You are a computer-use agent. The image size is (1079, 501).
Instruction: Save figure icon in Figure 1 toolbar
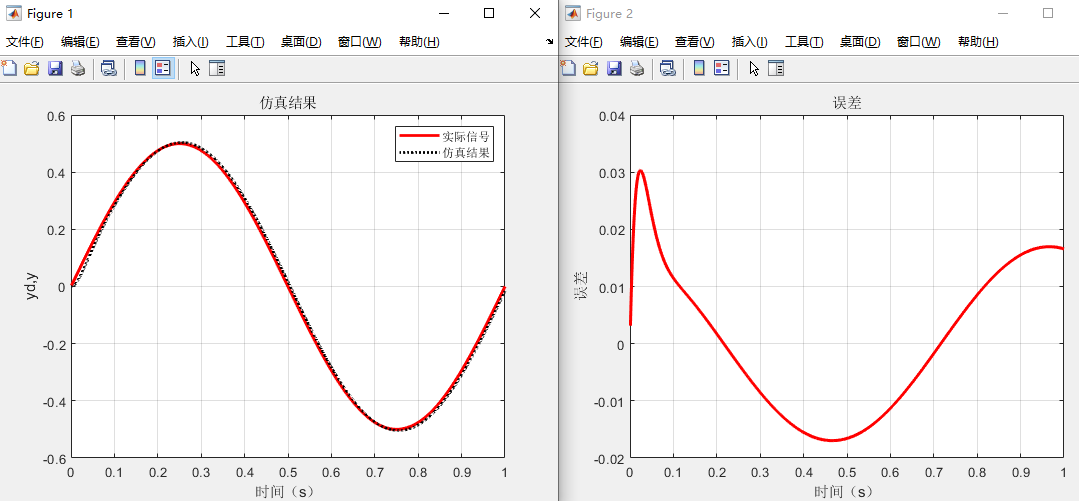[55, 68]
